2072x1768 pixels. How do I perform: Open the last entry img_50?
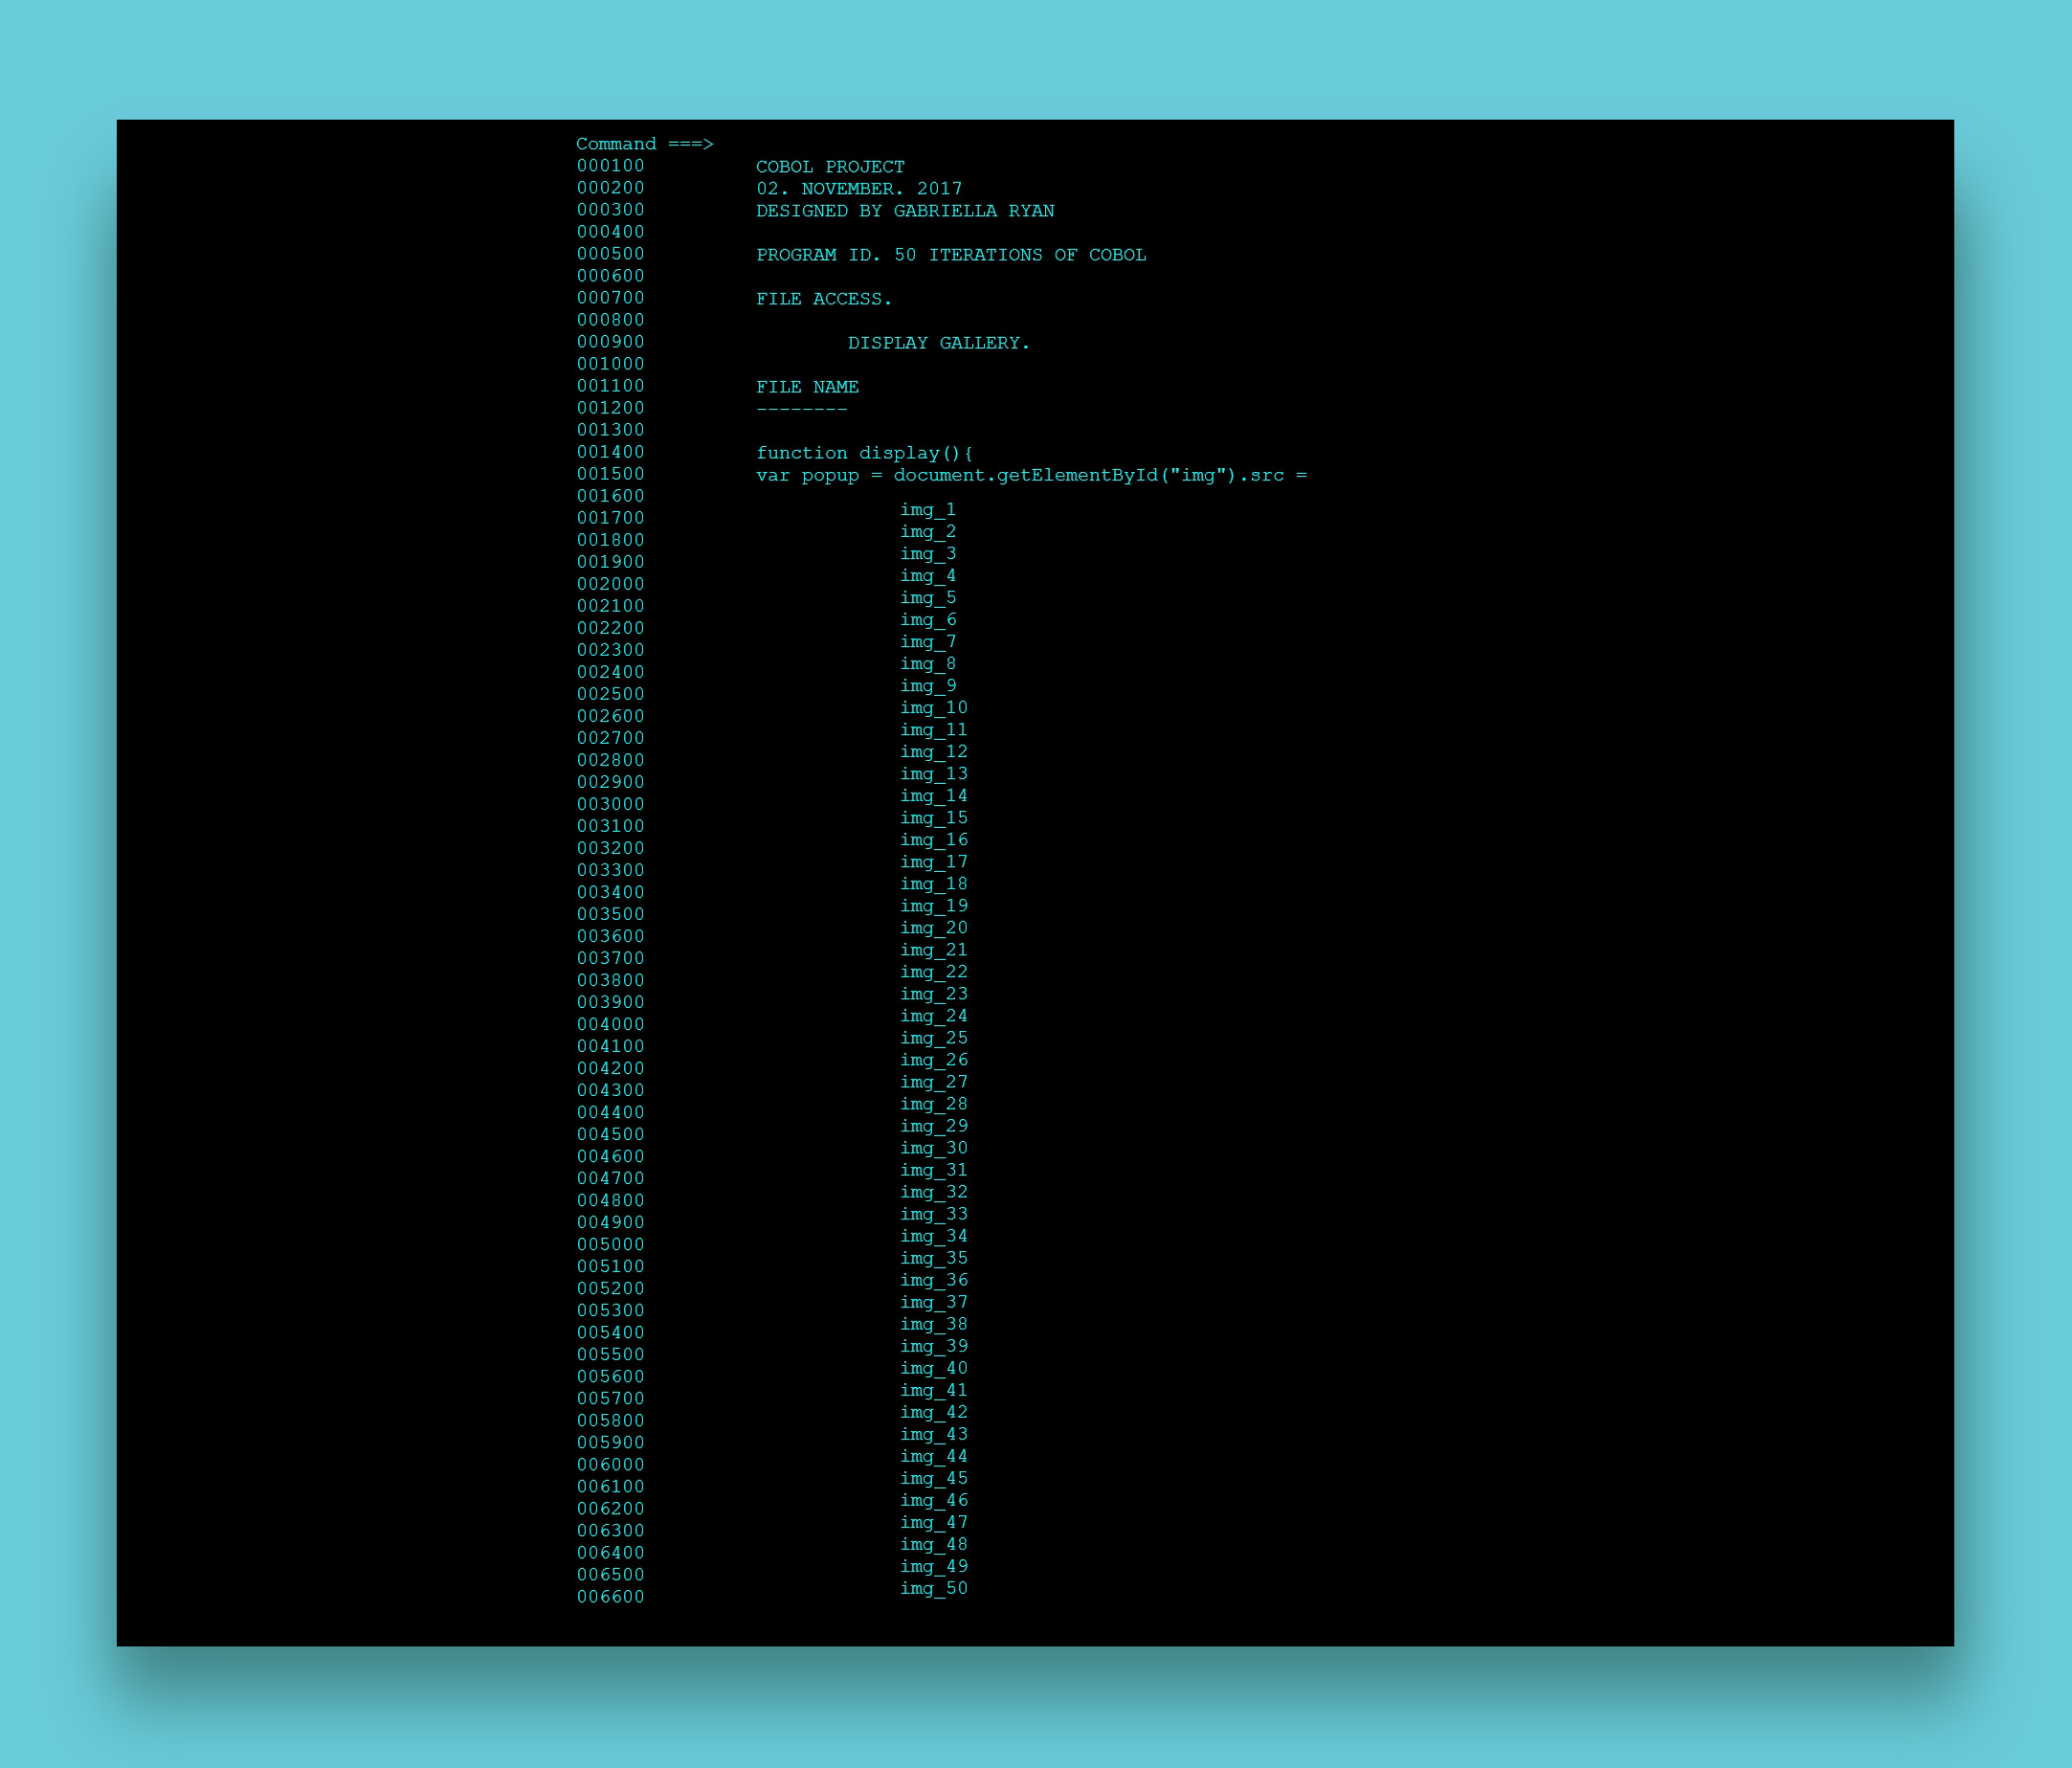[933, 1588]
